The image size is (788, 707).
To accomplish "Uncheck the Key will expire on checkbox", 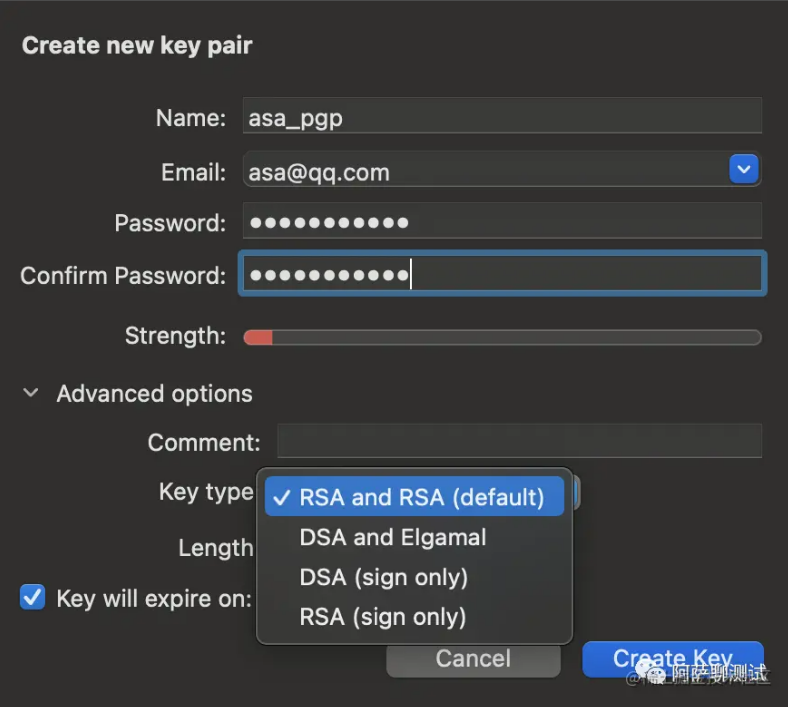I will [33, 598].
